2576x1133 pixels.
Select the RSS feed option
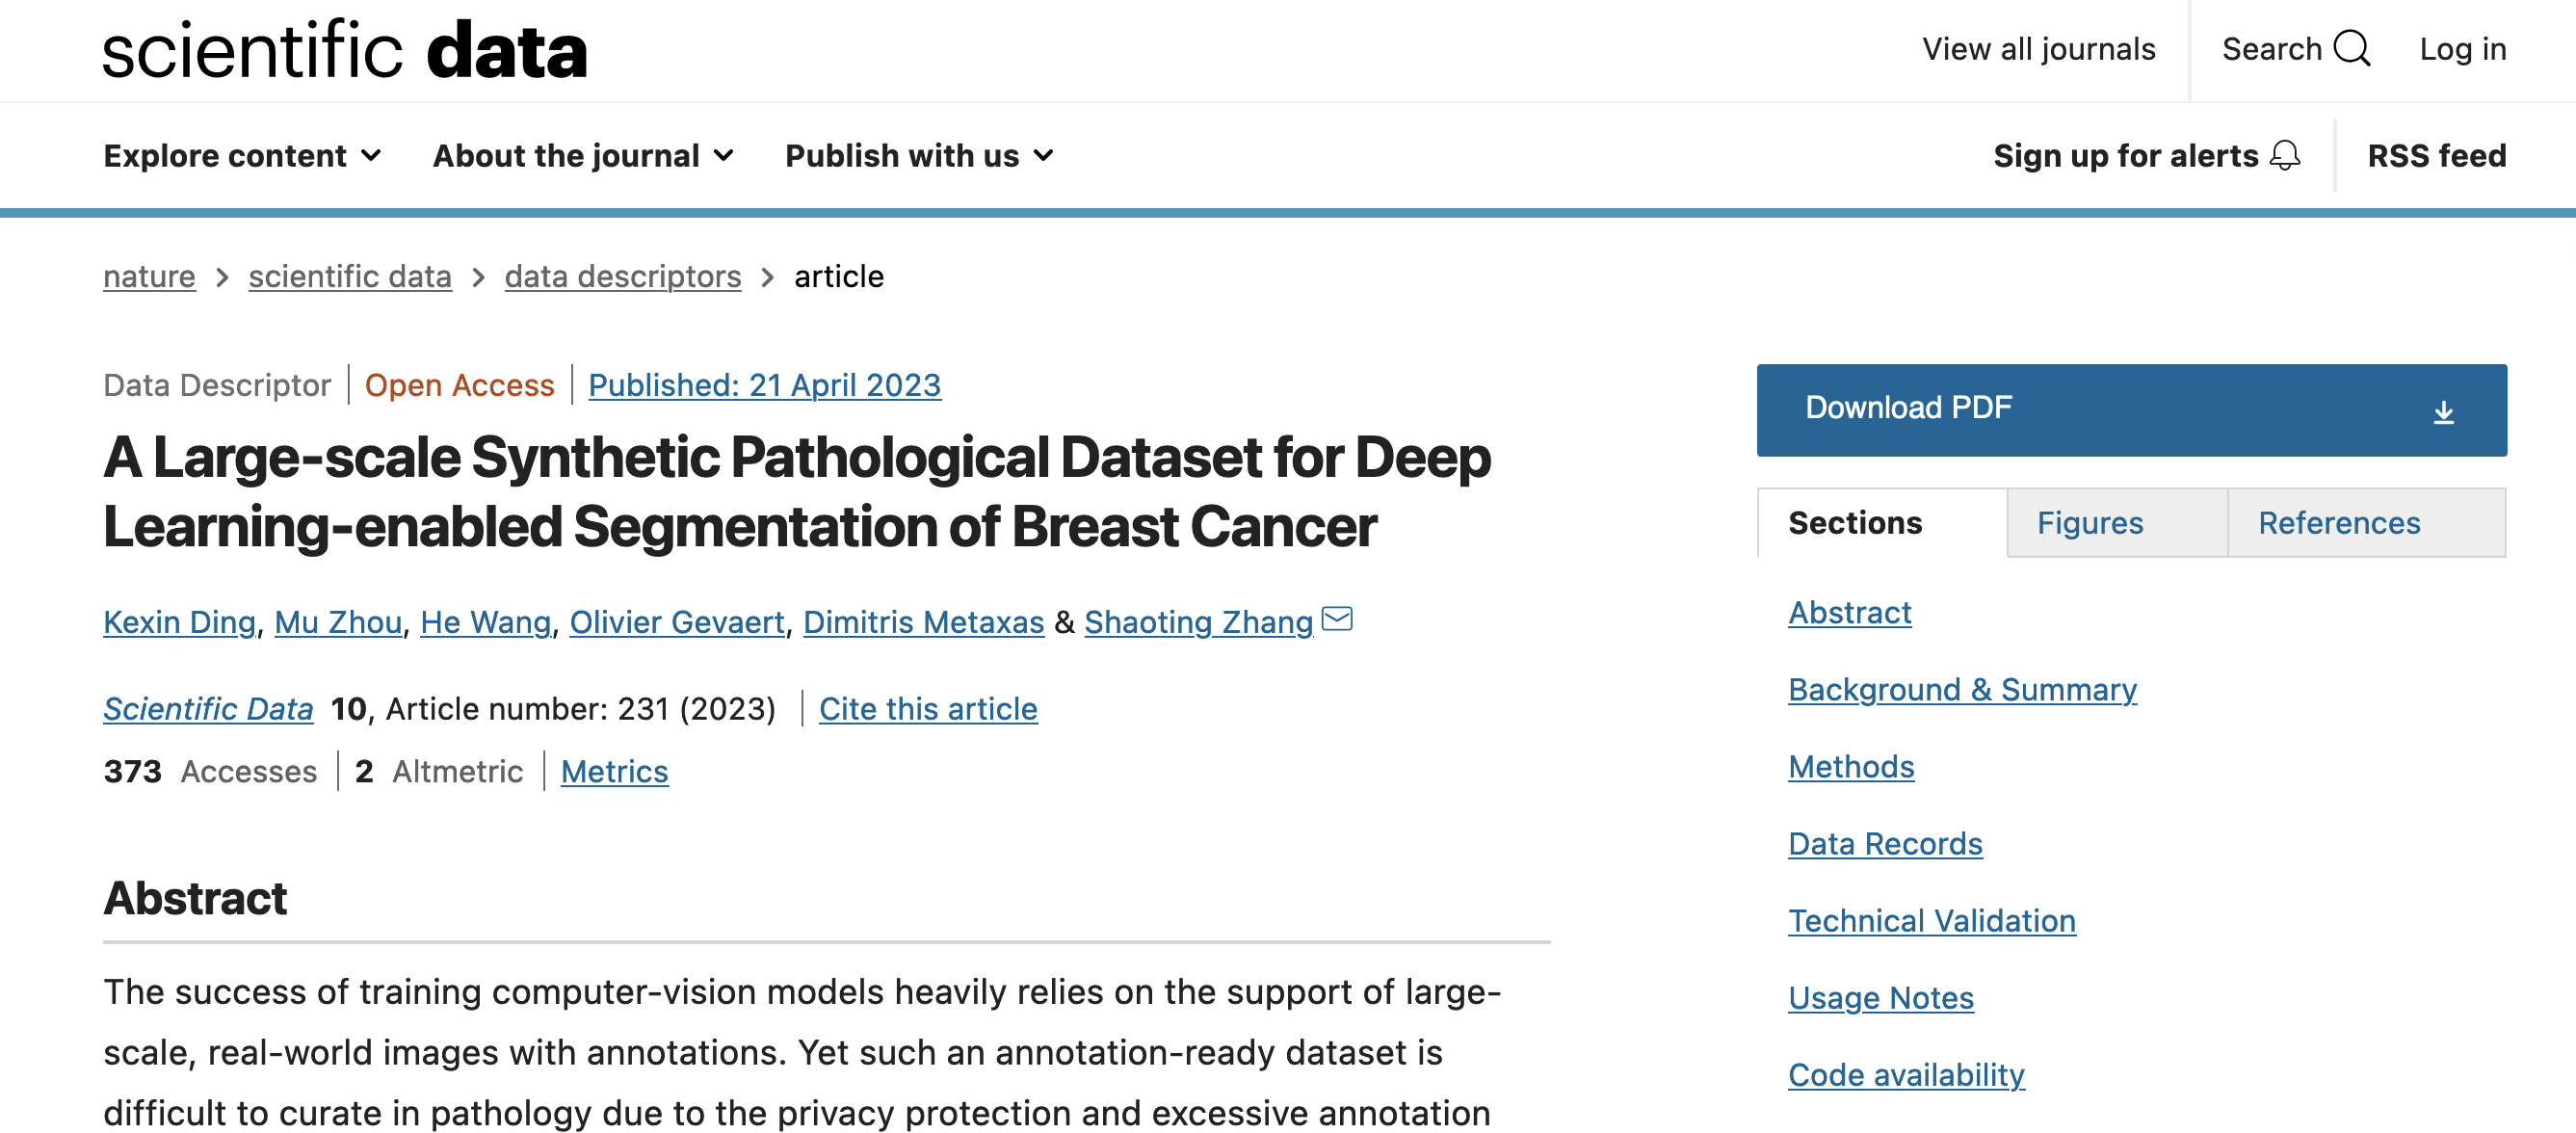pyautogui.click(x=2435, y=156)
